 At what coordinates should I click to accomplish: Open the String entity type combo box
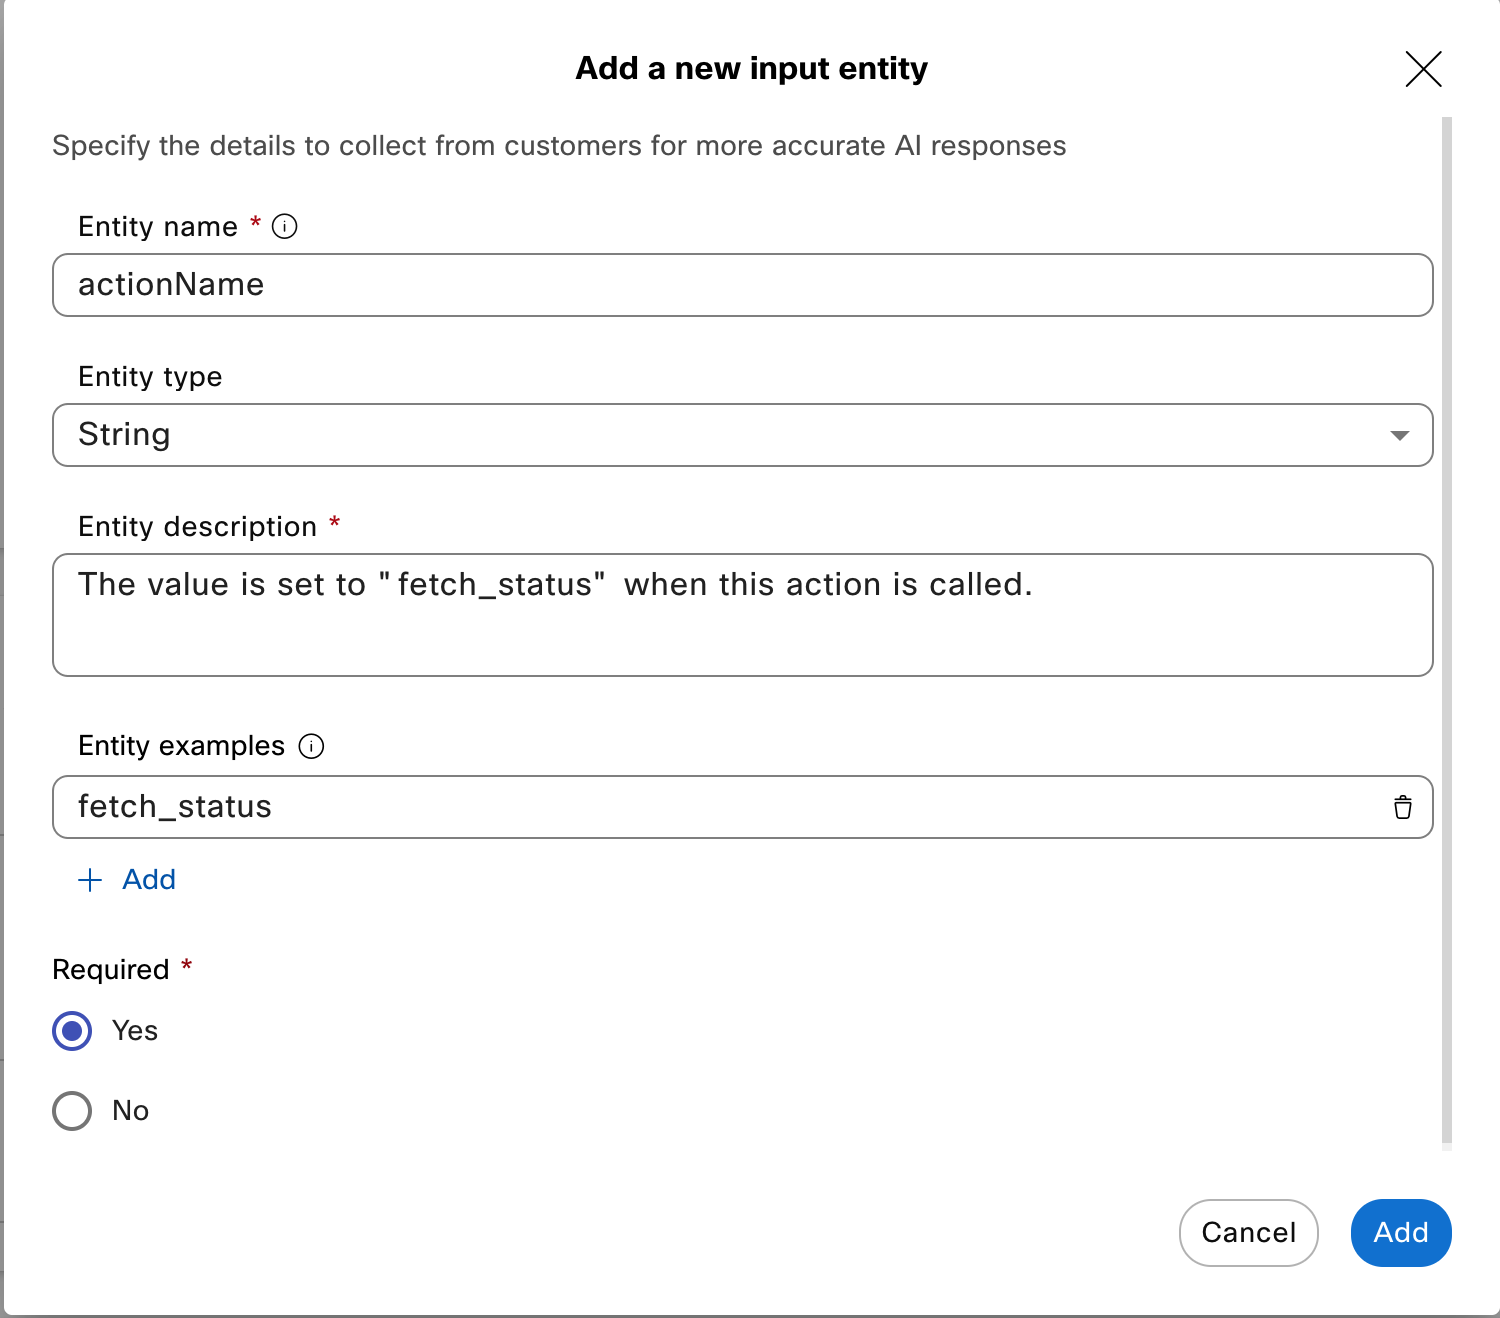pyautogui.click(x=700, y=435)
